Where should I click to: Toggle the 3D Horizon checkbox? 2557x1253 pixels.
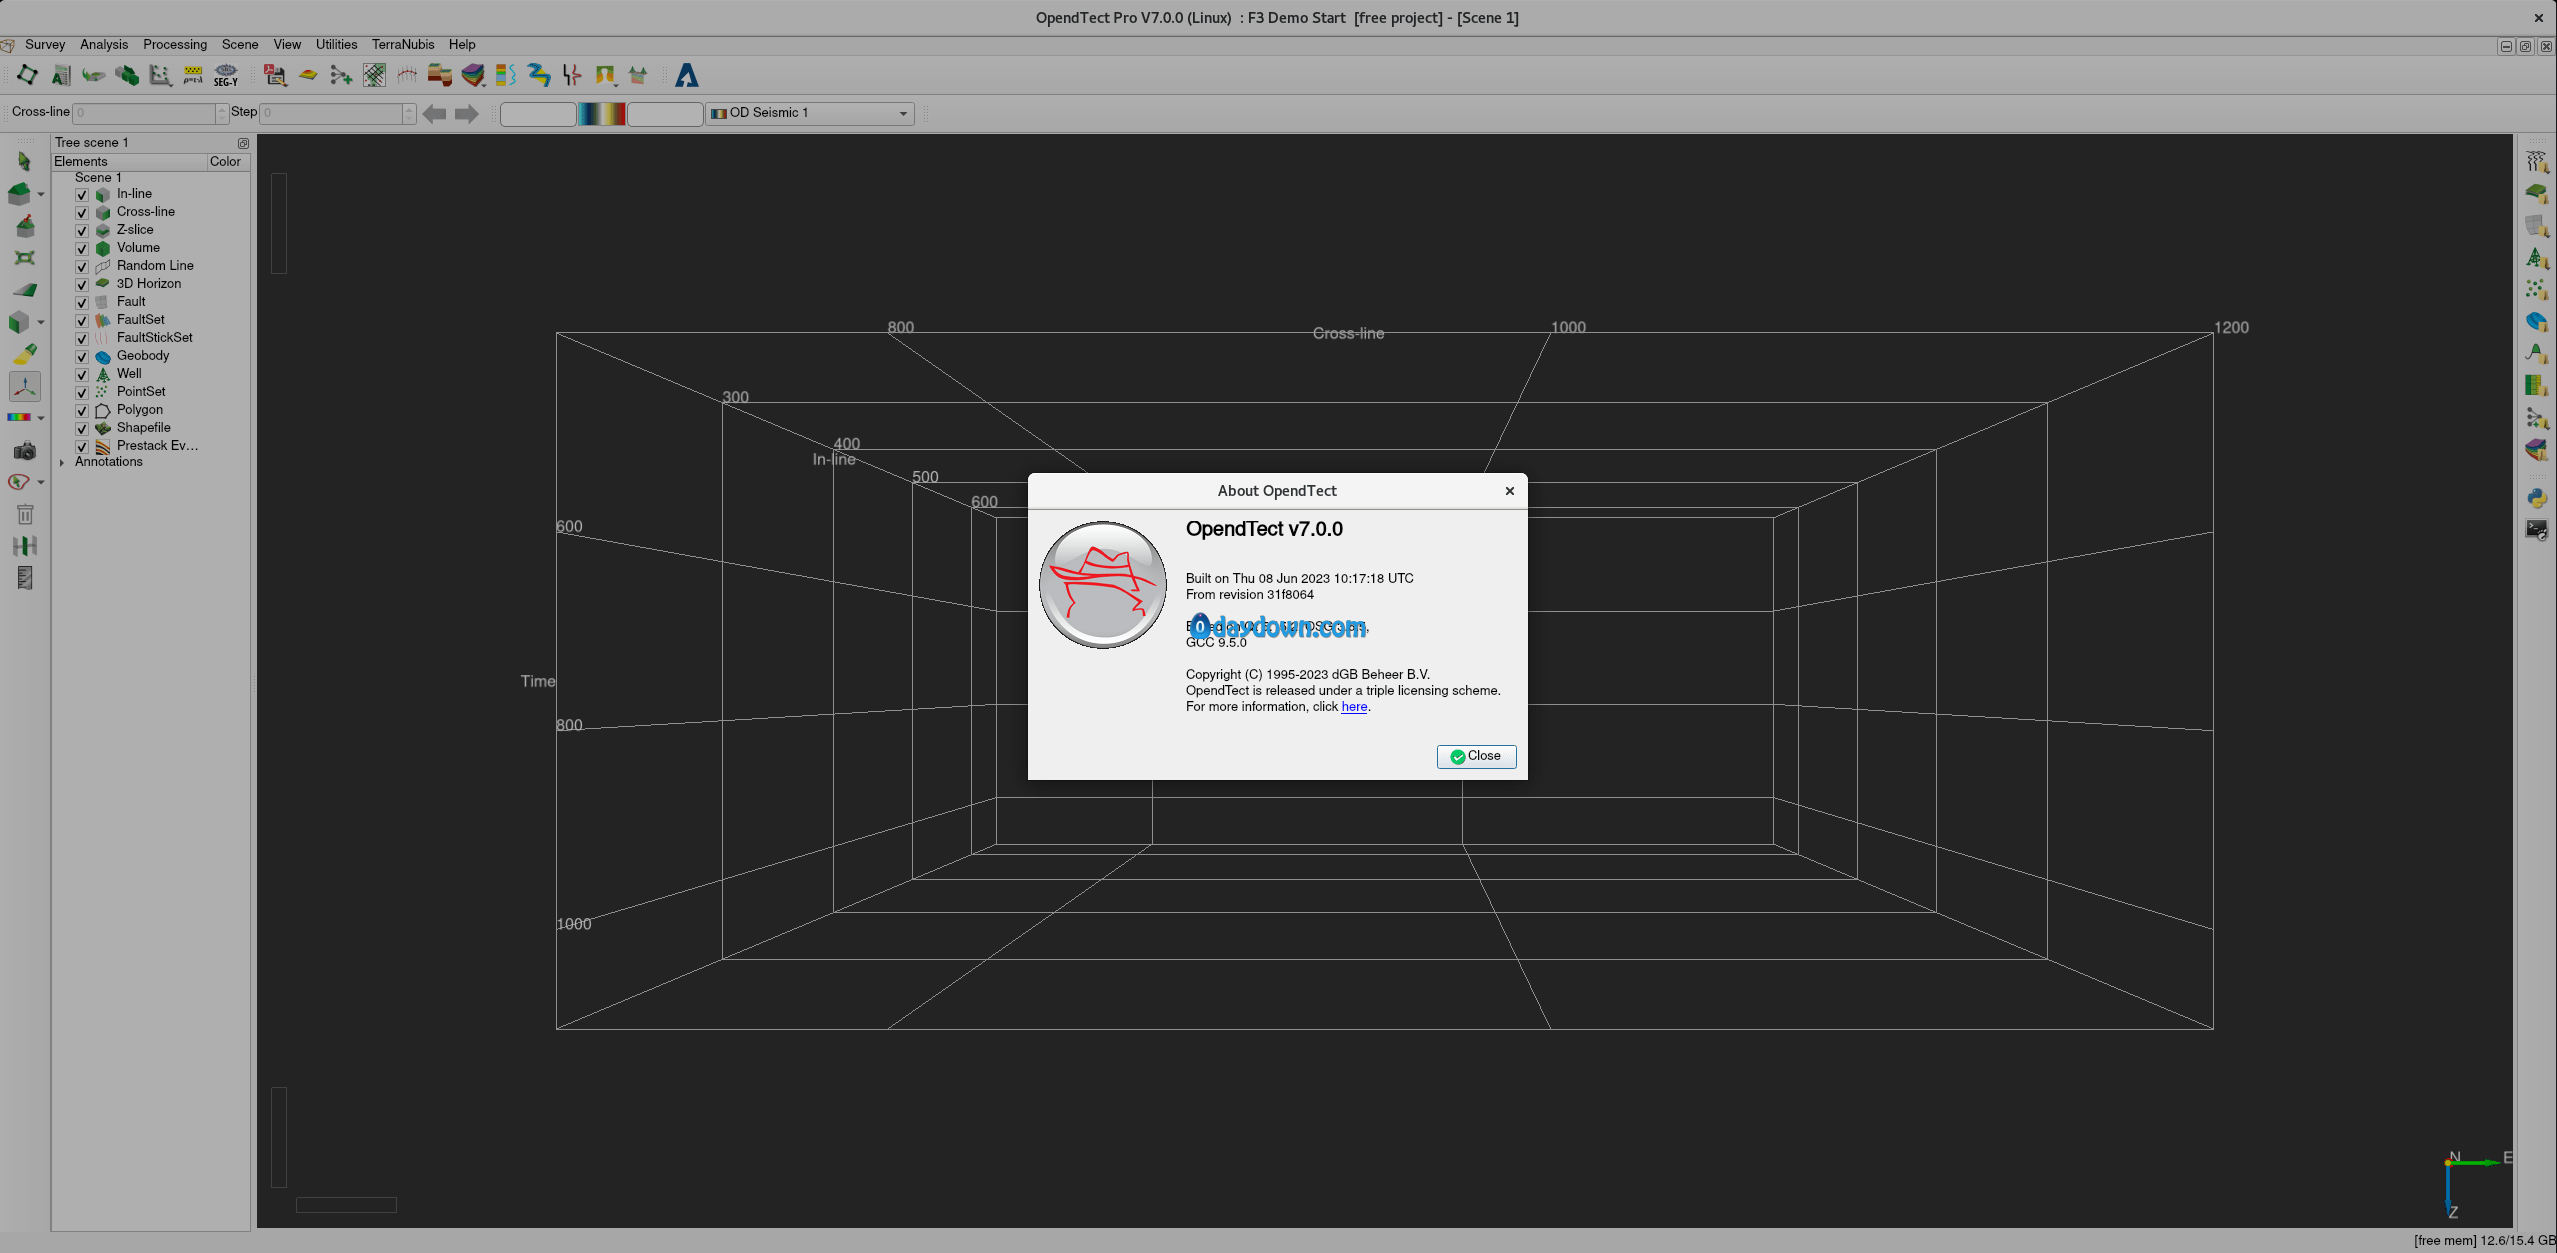tap(82, 285)
